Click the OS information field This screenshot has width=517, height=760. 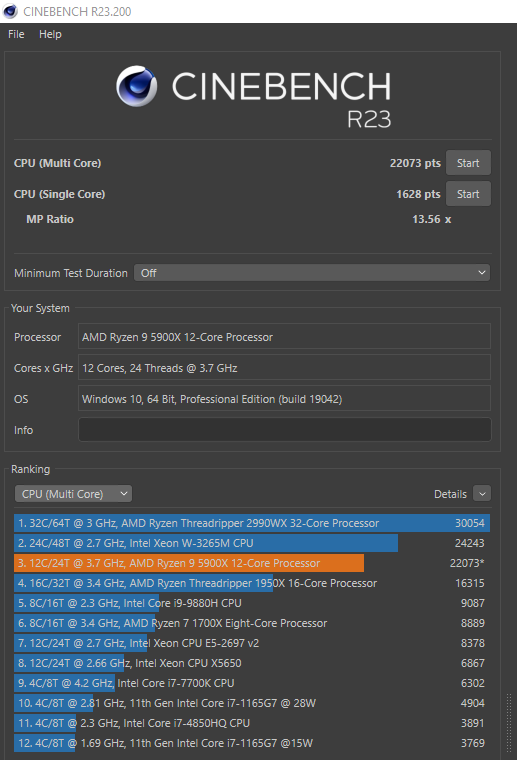(284, 399)
